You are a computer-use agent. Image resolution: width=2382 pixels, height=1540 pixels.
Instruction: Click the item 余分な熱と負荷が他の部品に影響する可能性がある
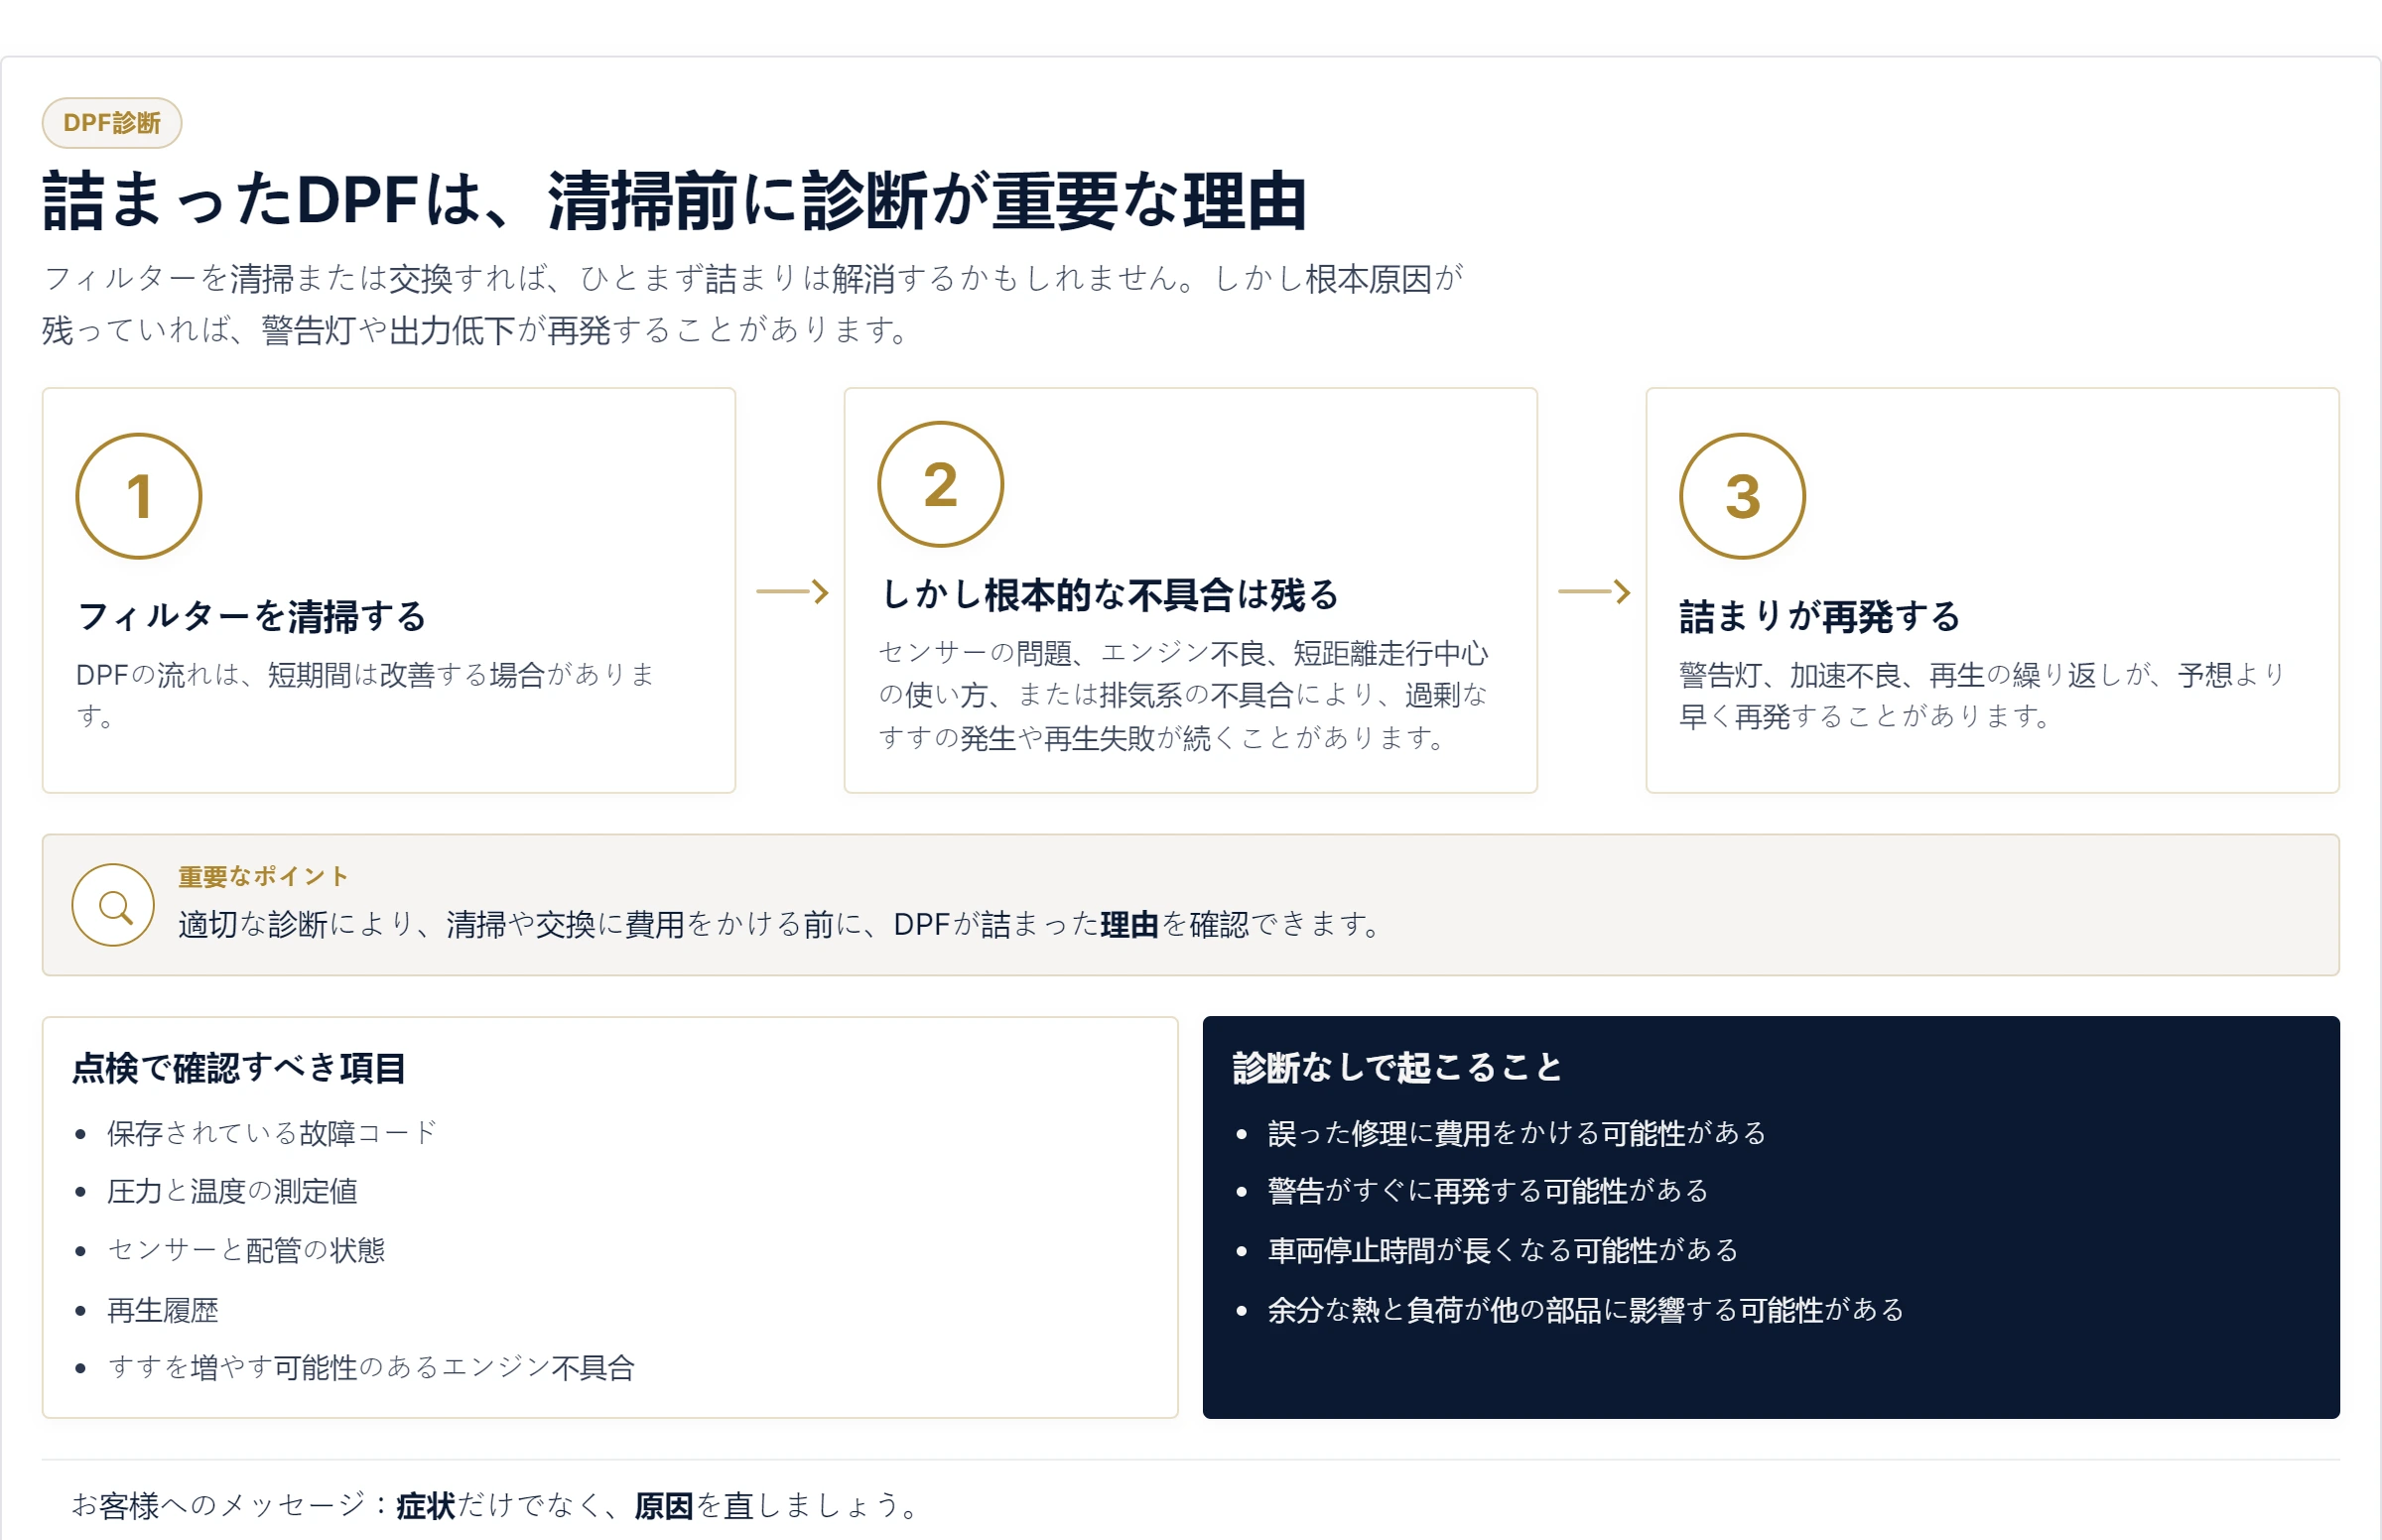click(x=1586, y=1310)
